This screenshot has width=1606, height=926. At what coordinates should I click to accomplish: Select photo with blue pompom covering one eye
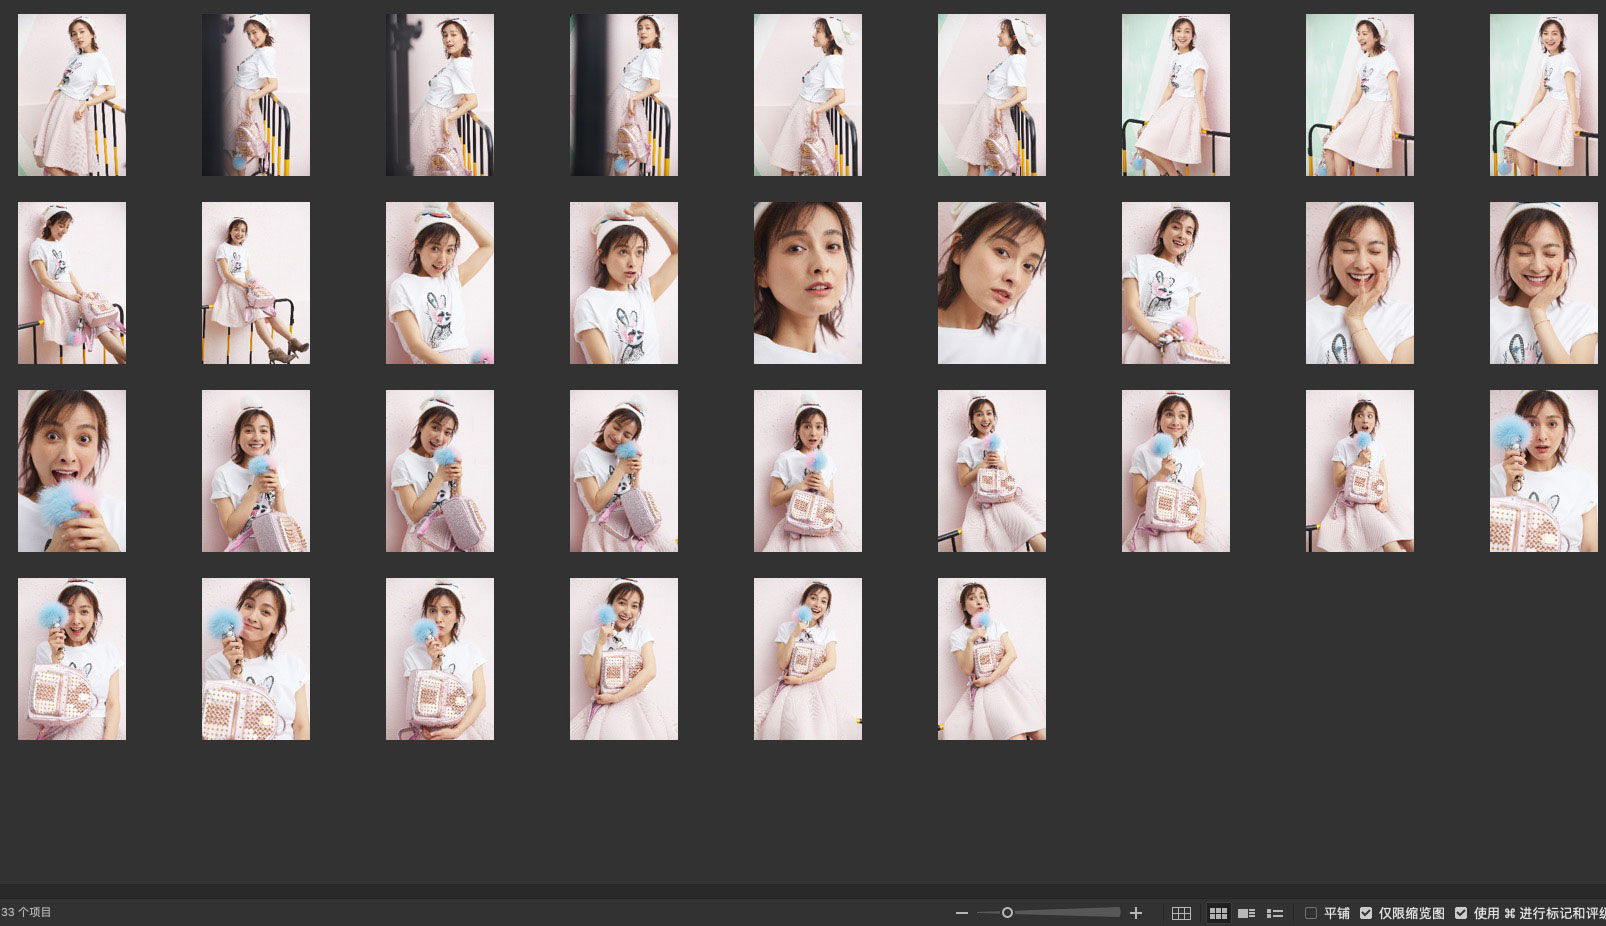click(1543, 471)
